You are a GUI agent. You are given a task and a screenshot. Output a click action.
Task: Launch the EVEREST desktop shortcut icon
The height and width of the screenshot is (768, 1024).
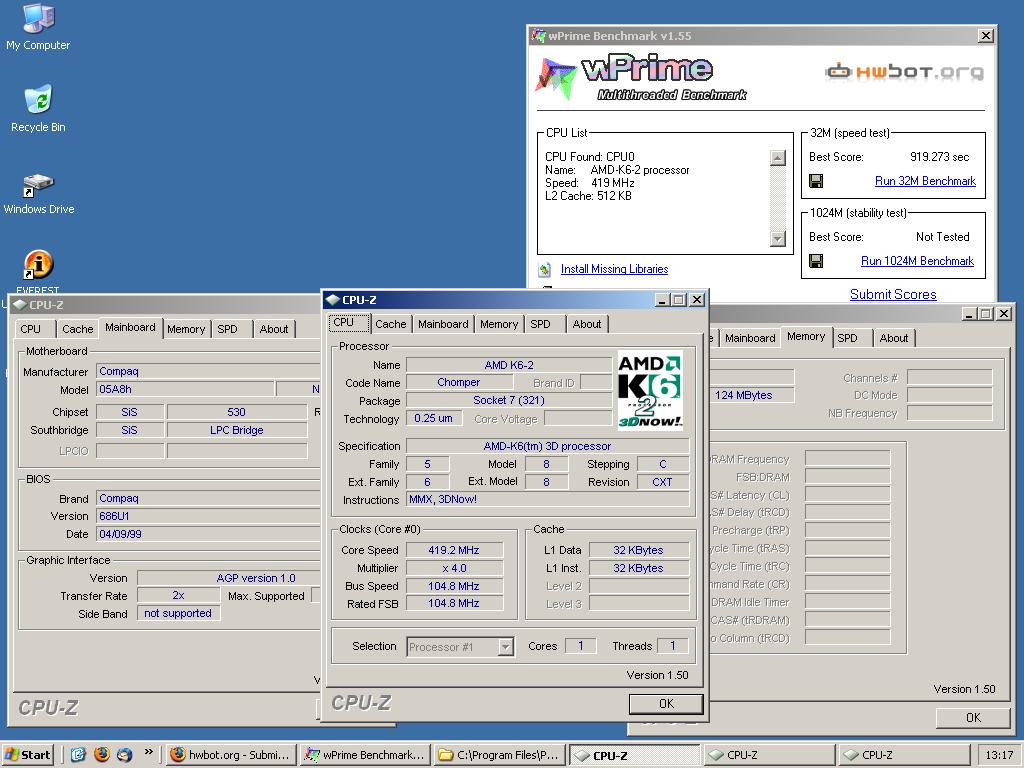pos(39,264)
